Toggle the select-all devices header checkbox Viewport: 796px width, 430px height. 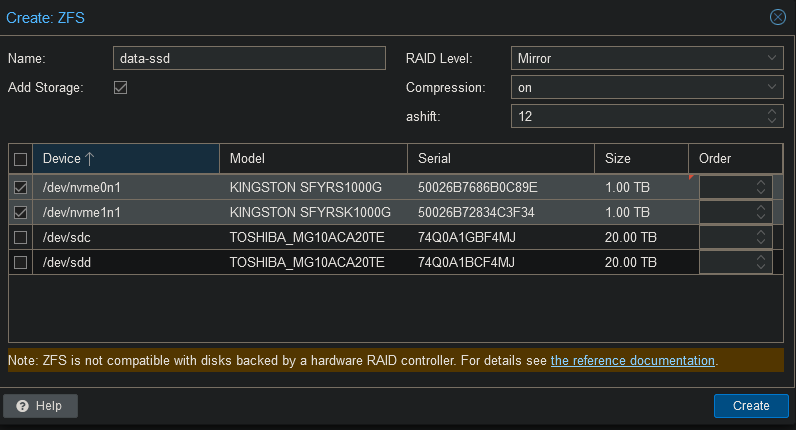point(21,159)
